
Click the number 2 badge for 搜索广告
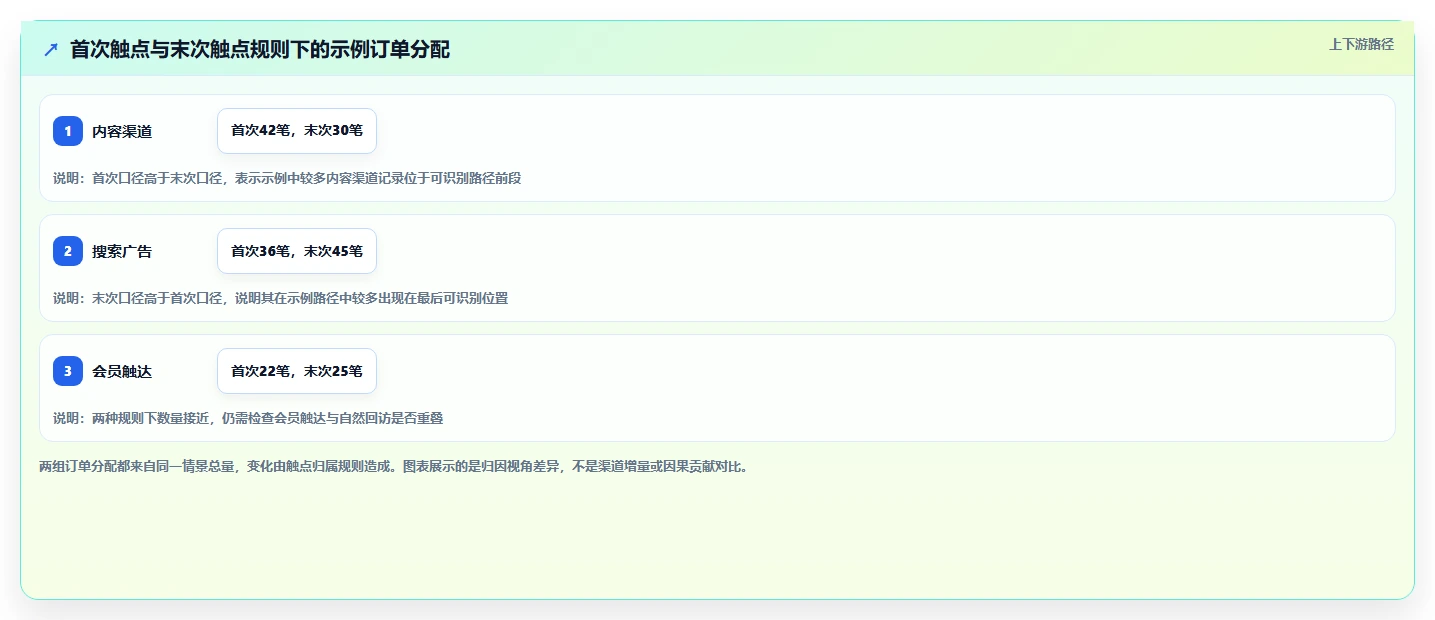click(x=68, y=251)
